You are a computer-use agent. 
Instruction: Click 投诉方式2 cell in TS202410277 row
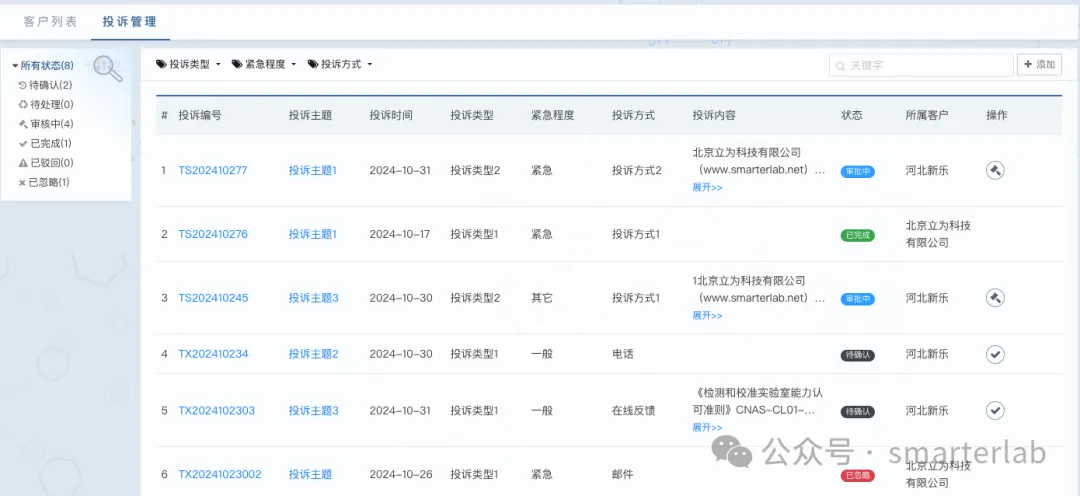click(x=636, y=170)
